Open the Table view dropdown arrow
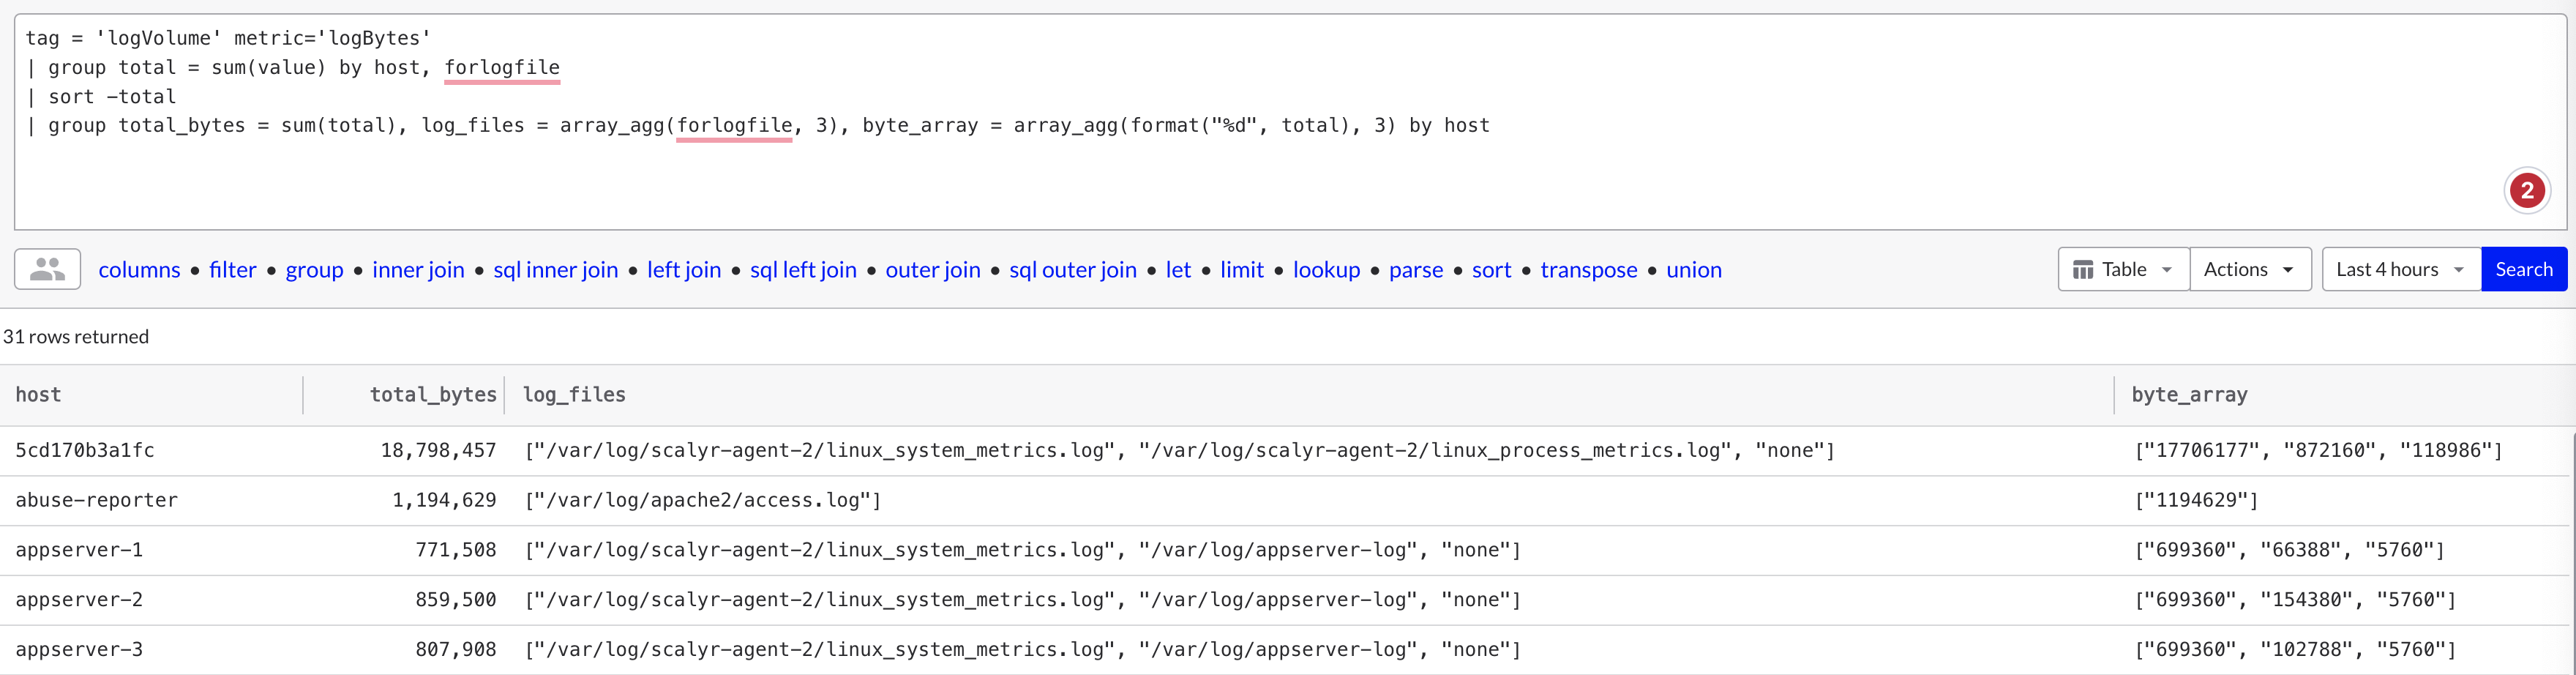Image resolution: width=2576 pixels, height=675 pixels. (x=2167, y=270)
